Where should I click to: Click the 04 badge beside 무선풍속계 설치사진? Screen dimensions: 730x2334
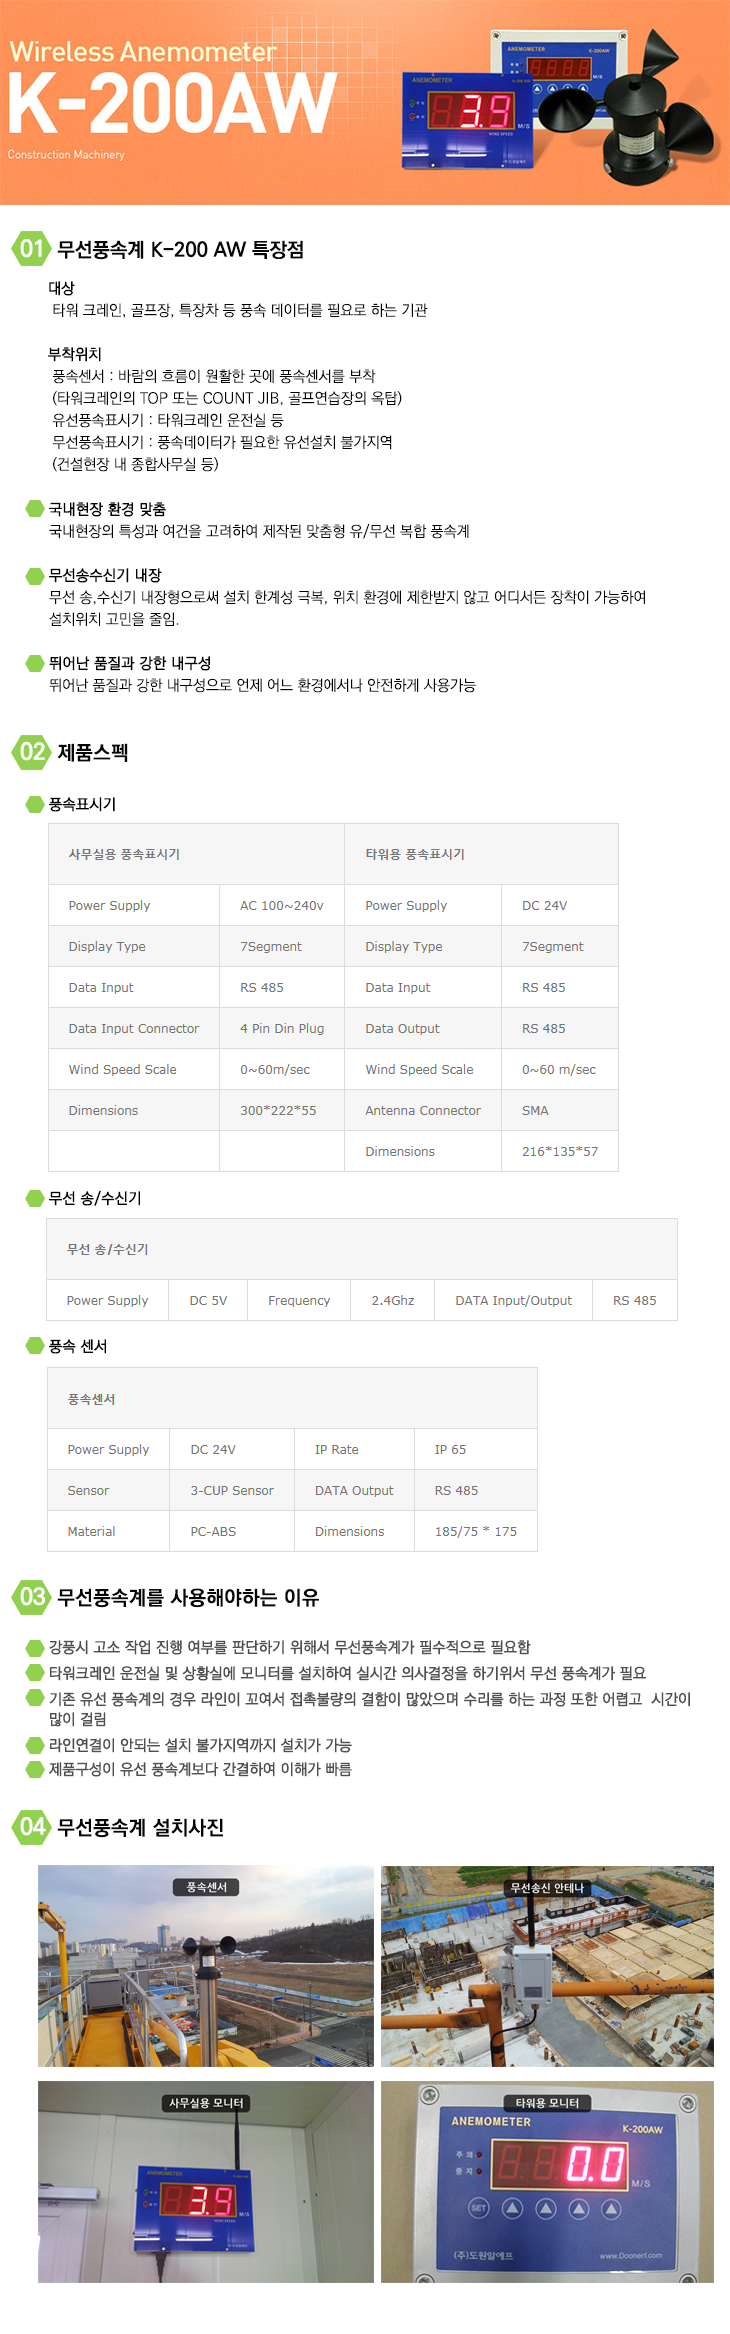(x=31, y=1827)
